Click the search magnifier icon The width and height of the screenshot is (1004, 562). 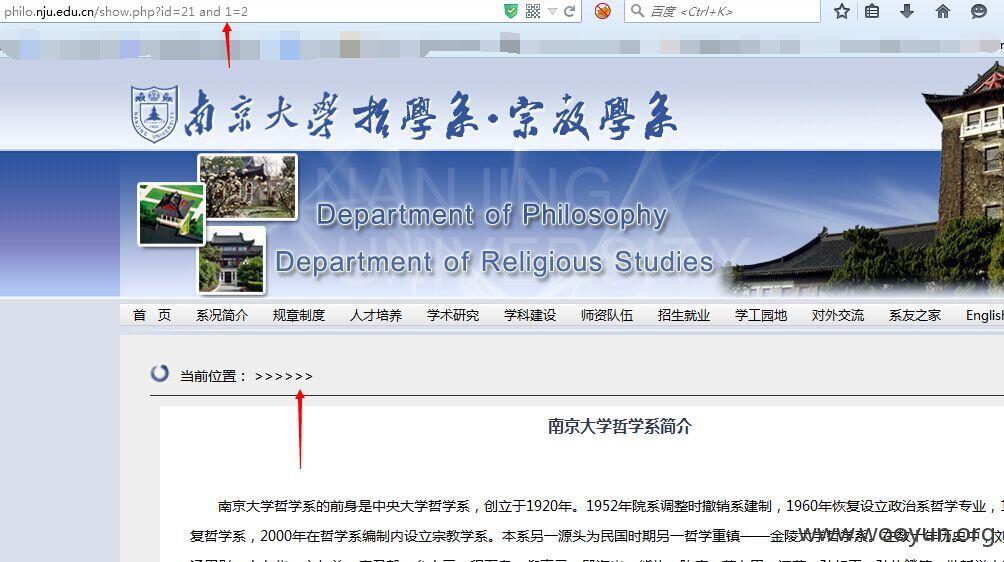tap(637, 11)
